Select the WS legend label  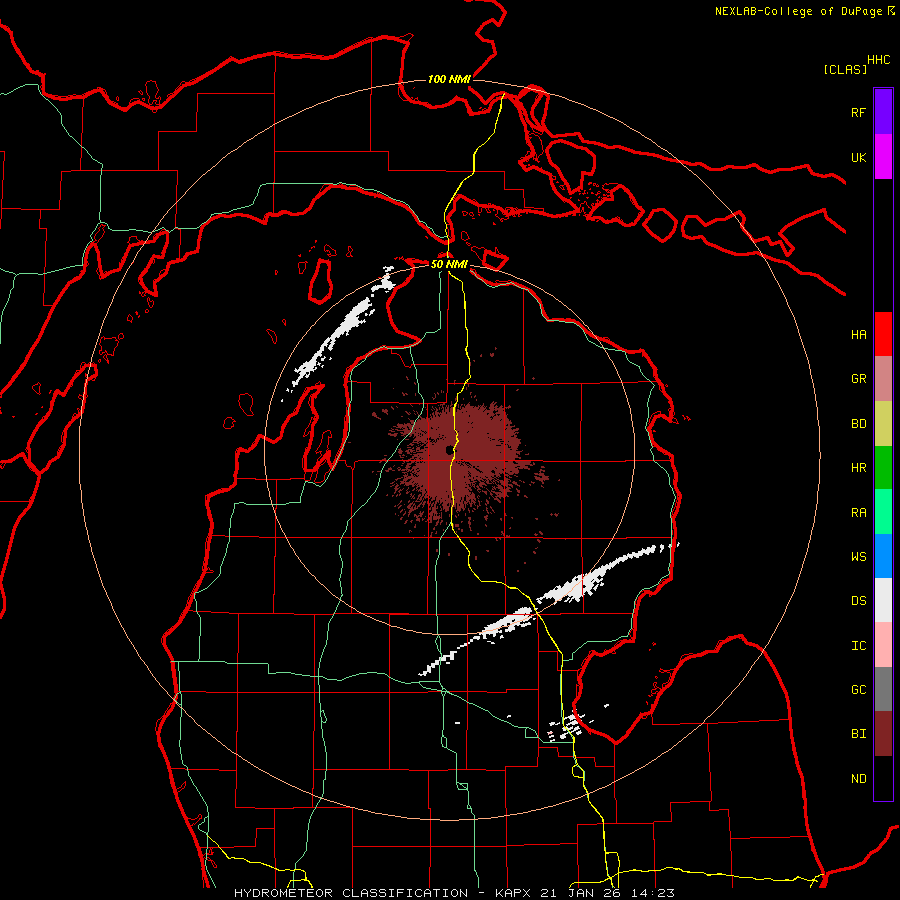[x=858, y=557]
